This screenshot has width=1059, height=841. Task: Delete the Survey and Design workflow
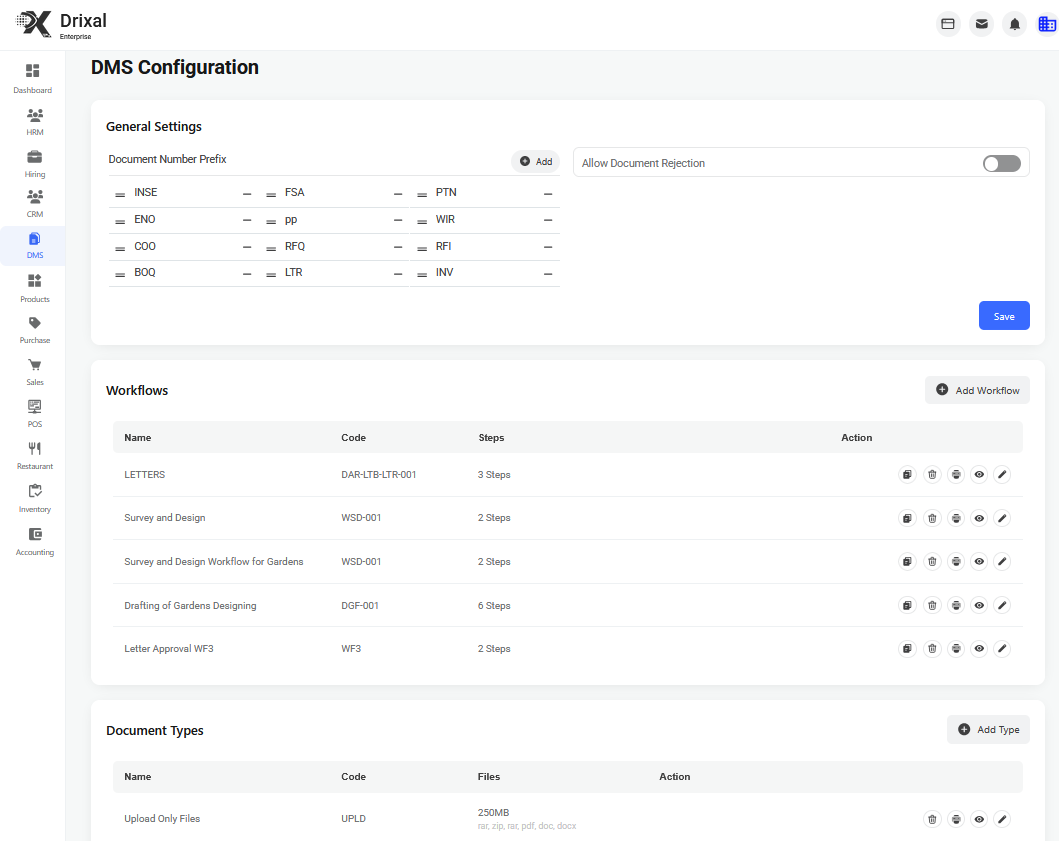931,518
